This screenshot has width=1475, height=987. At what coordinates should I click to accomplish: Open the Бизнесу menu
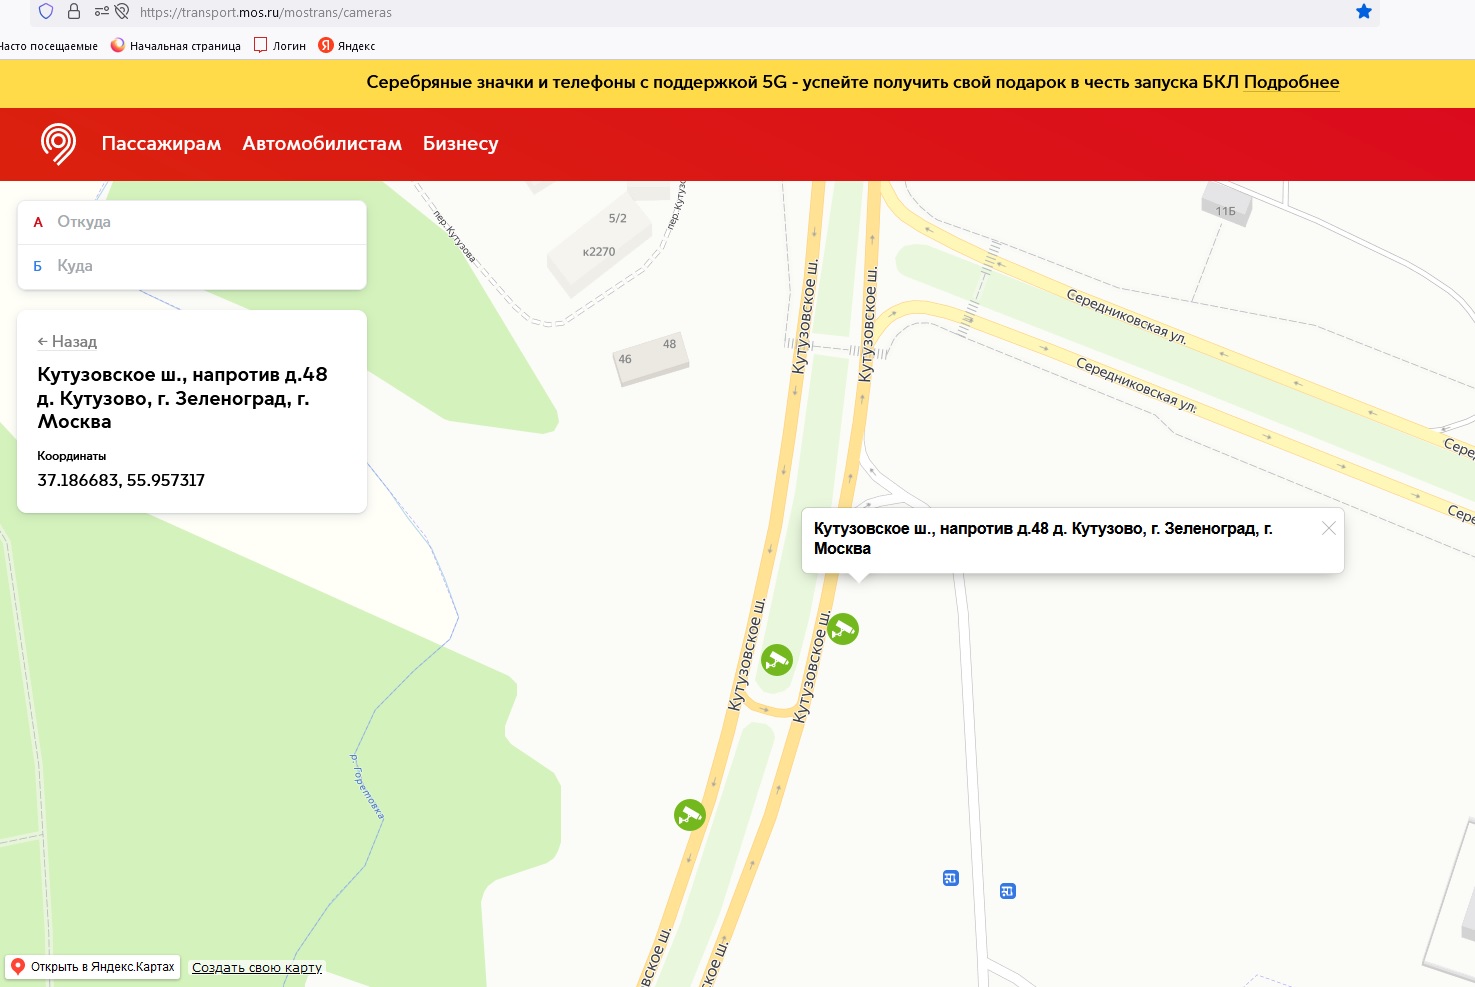tap(460, 144)
